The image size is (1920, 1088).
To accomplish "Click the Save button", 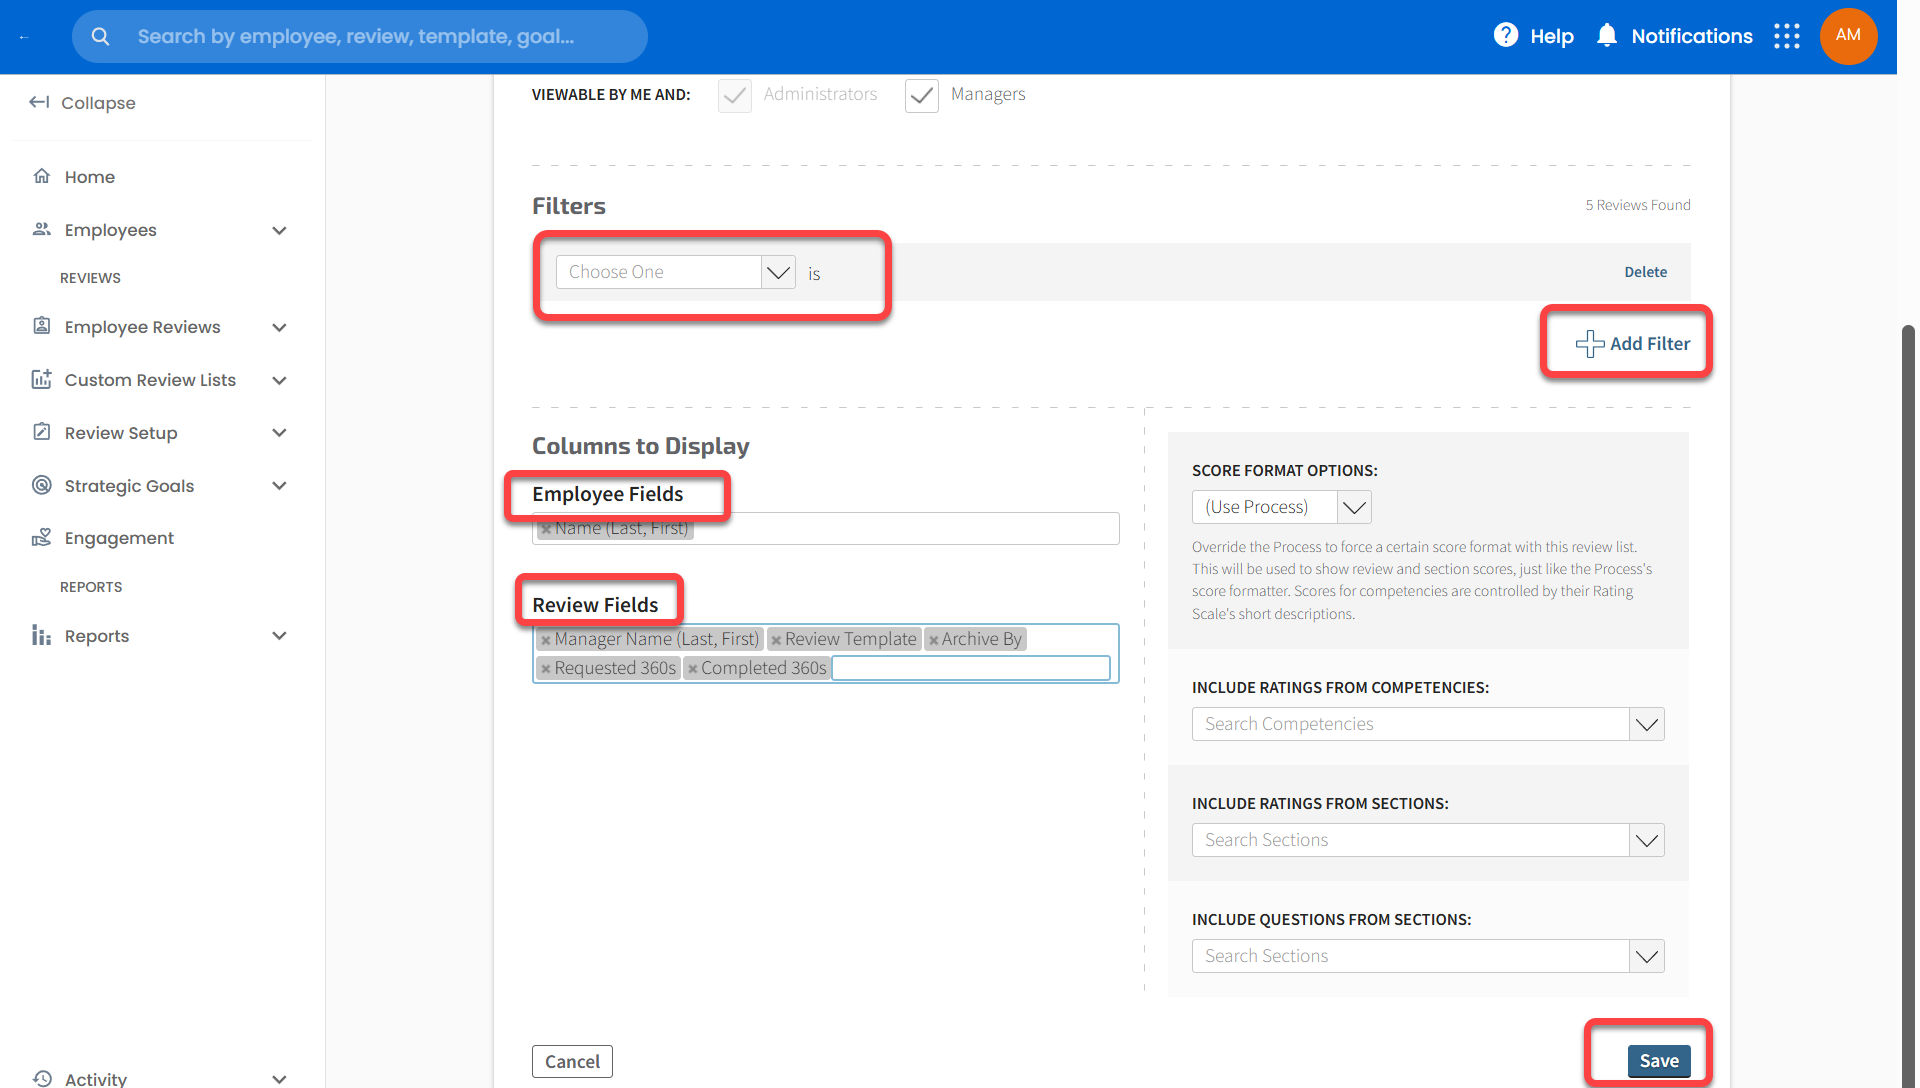I will (x=1658, y=1061).
